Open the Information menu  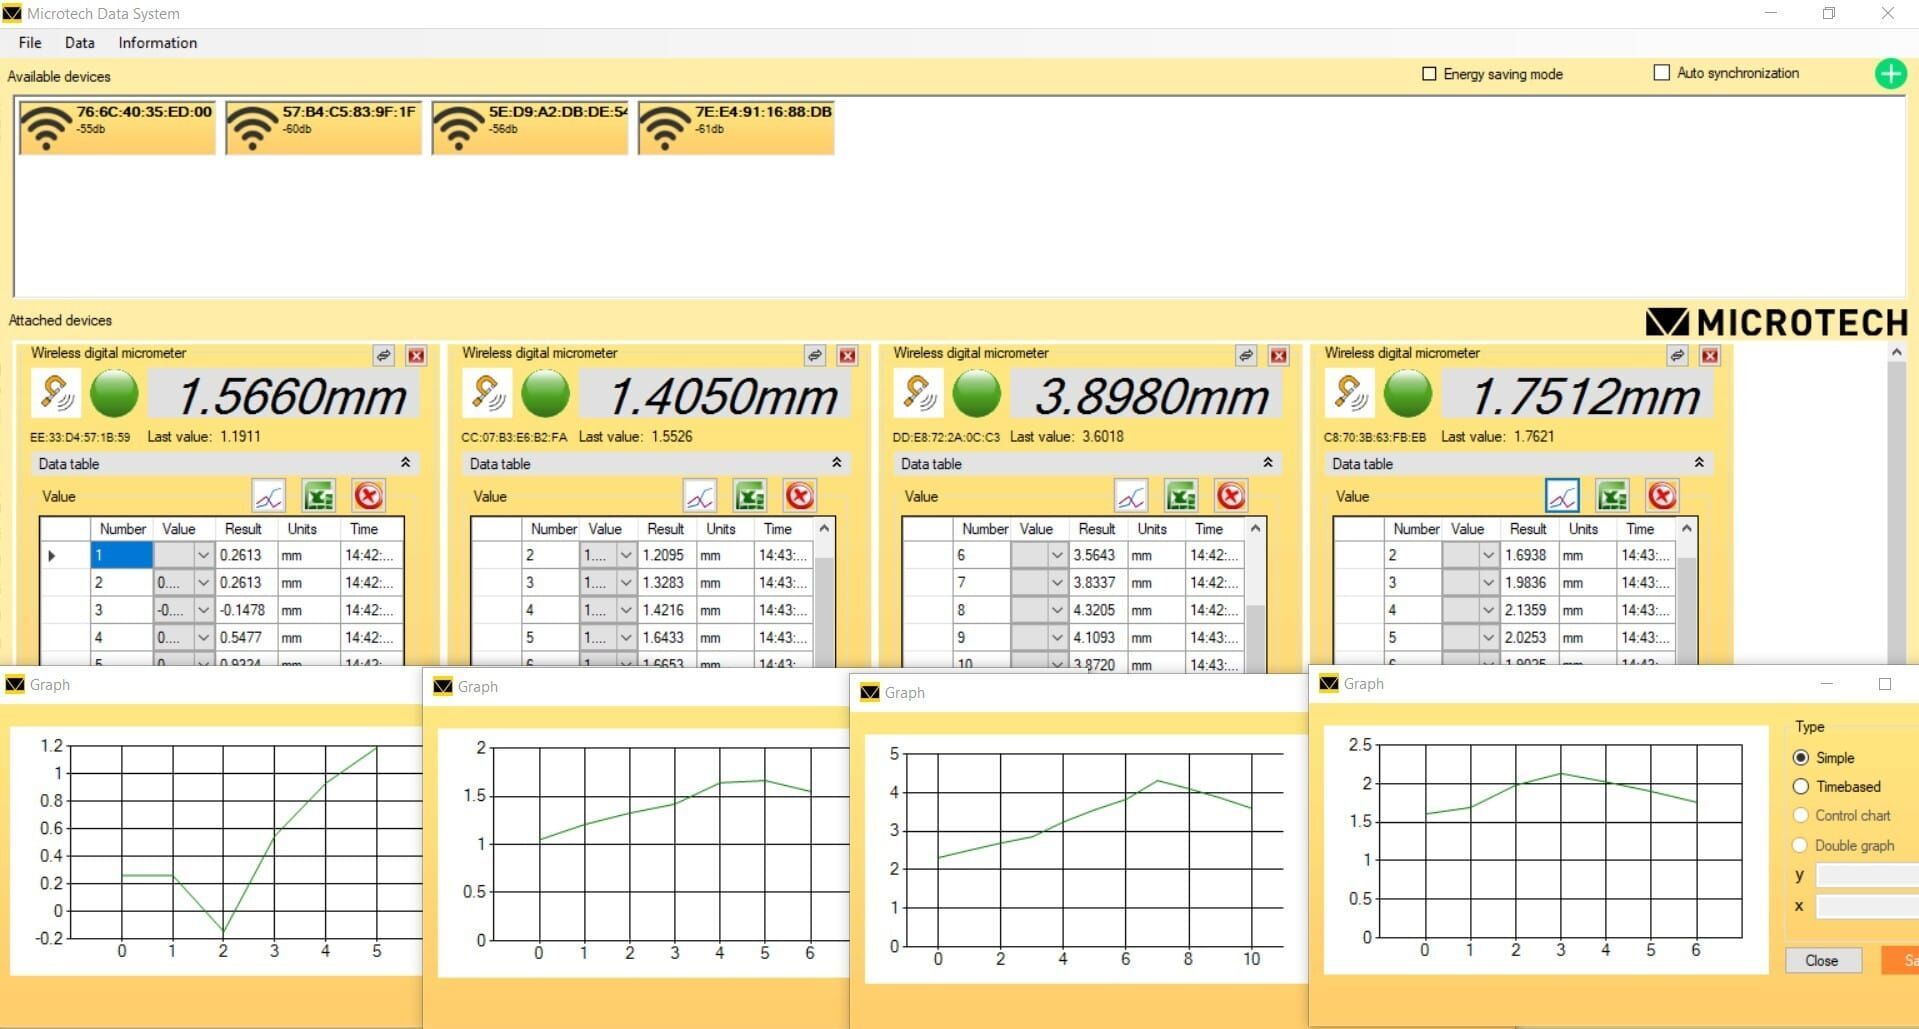tap(158, 43)
